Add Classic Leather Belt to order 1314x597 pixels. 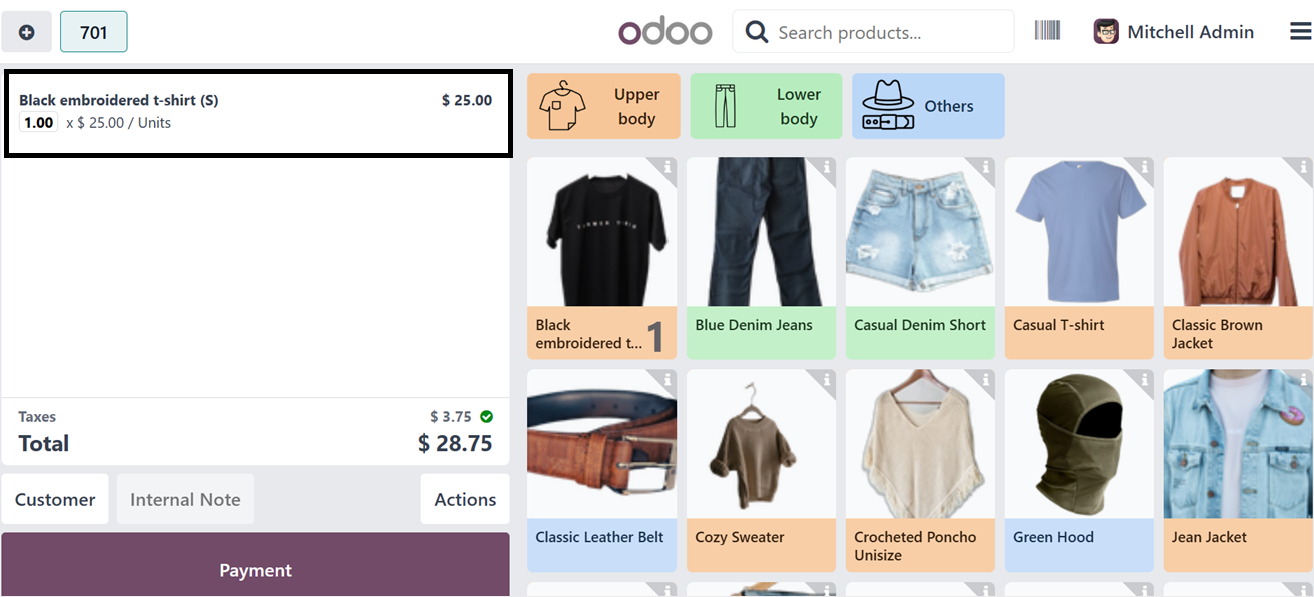[x=602, y=471]
